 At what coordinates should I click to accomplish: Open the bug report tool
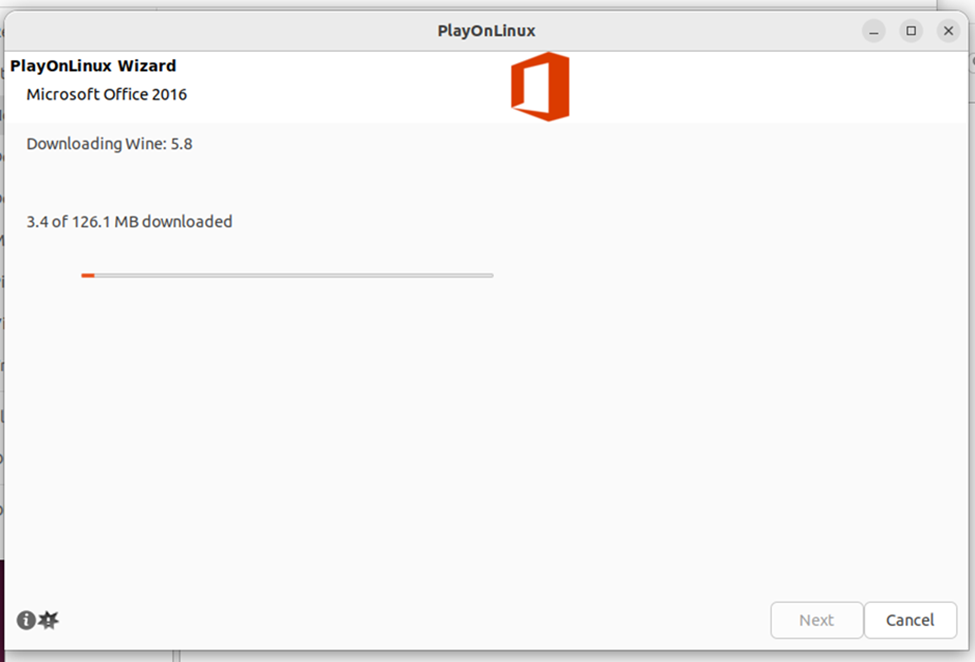pos(46,620)
